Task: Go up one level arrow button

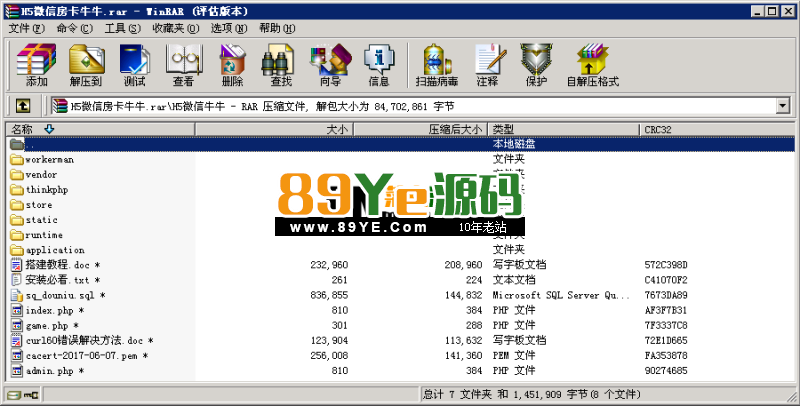Action: (x=22, y=106)
